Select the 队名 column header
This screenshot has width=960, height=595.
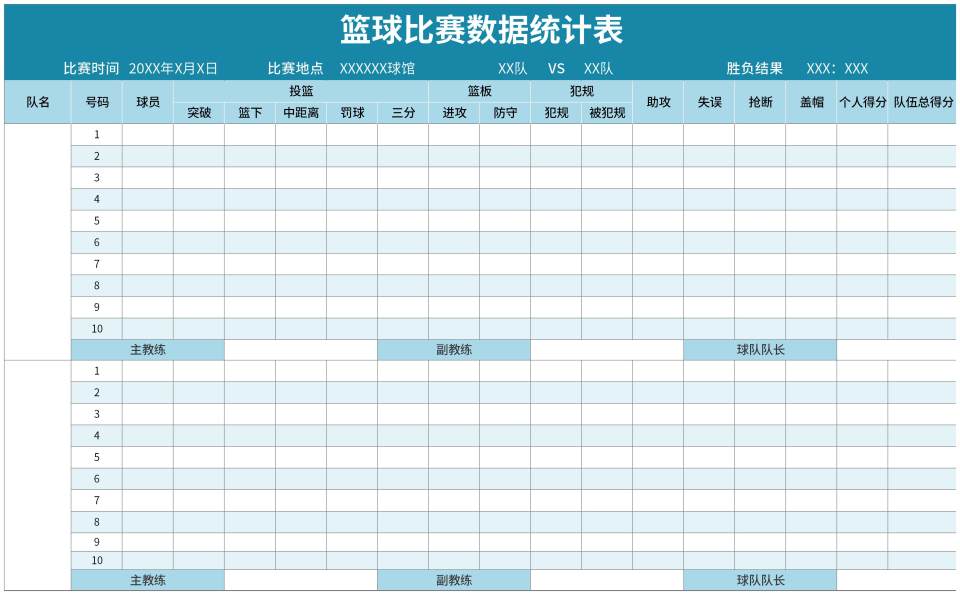click(x=38, y=102)
